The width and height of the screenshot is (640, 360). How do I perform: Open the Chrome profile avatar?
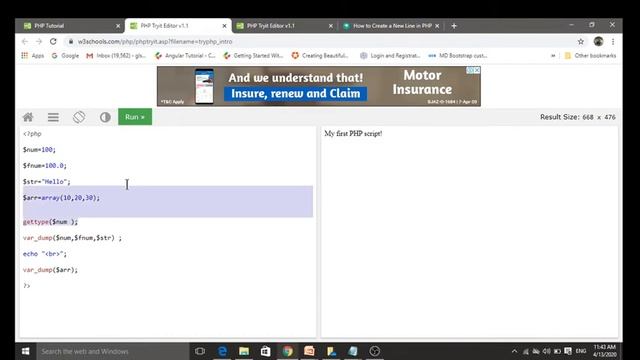coord(598,41)
